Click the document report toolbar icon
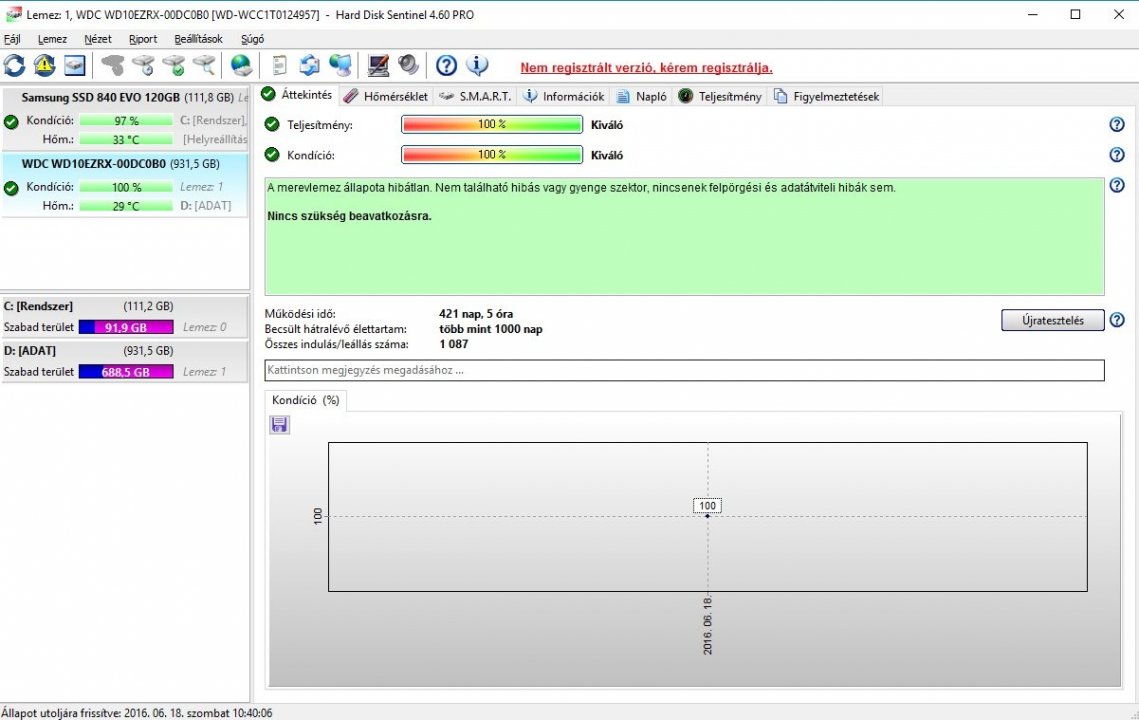This screenshot has height=720, width=1139. (279, 65)
